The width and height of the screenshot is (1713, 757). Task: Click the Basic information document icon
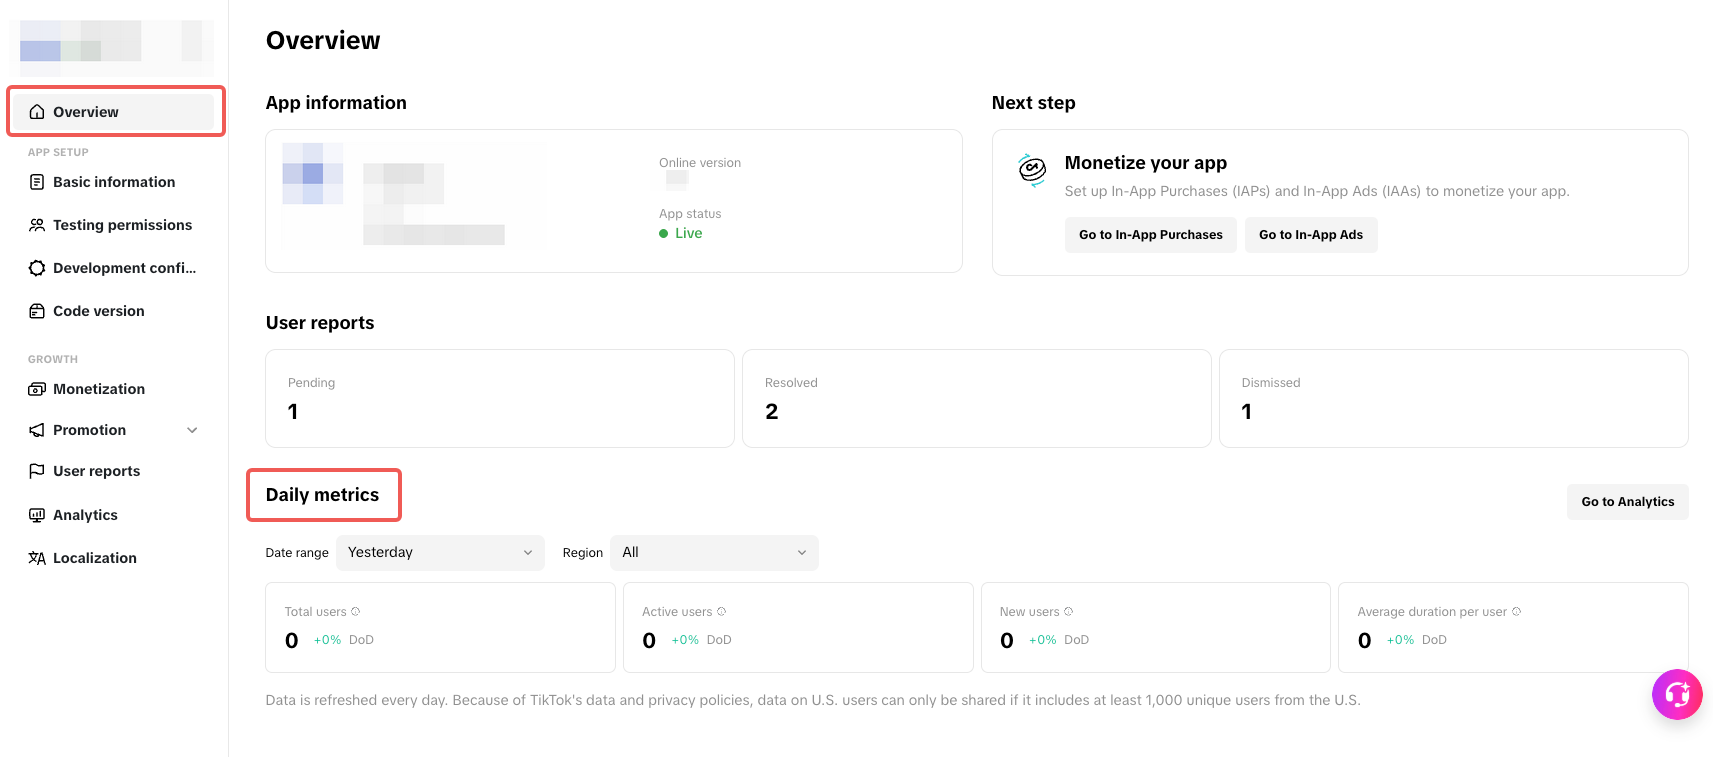37,182
